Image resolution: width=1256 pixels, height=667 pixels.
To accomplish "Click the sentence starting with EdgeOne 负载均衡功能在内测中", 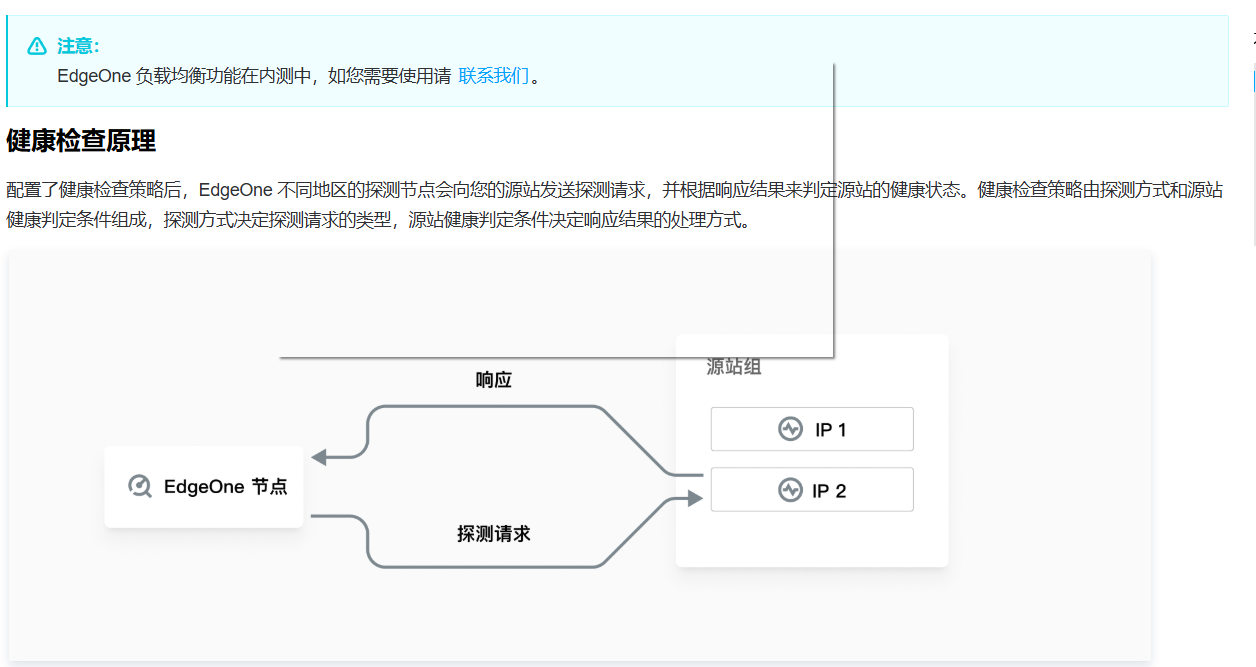I will (x=298, y=76).
